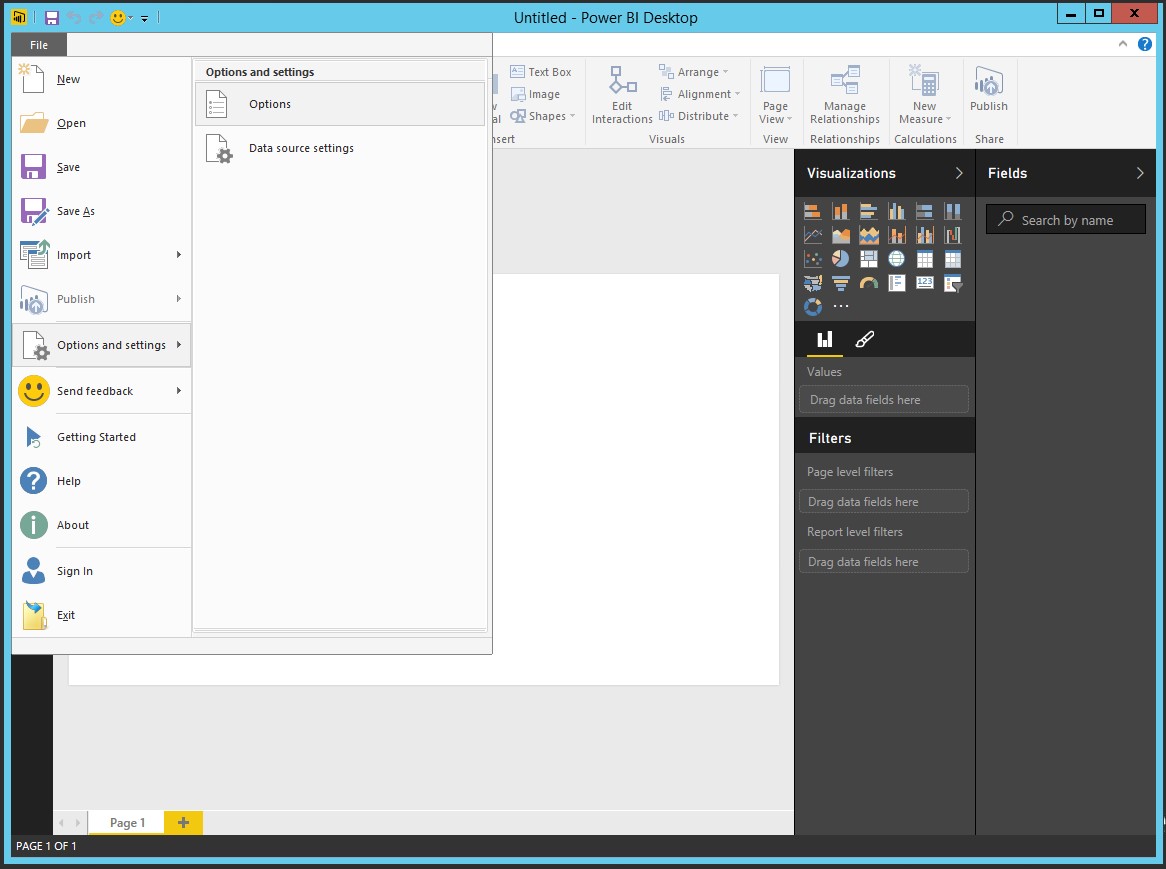The height and width of the screenshot is (869, 1166).
Task: Insert a Text Box from ribbon
Action: [541, 72]
